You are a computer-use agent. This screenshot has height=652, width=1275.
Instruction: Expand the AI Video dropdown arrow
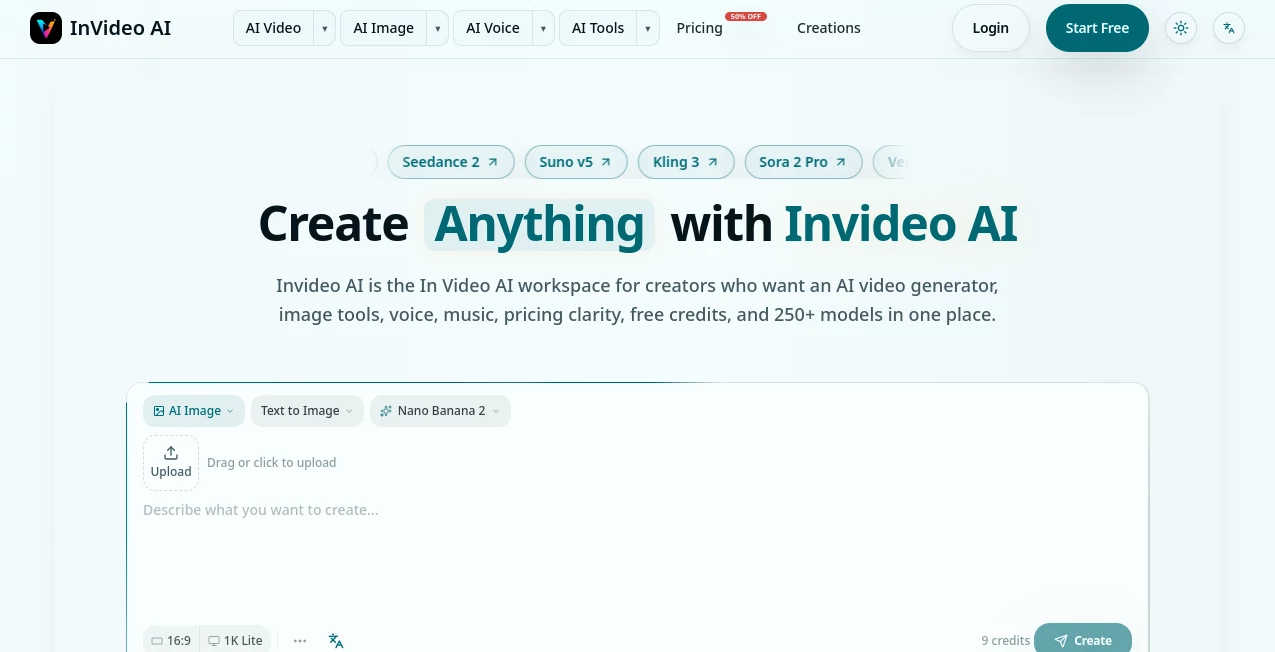325,28
